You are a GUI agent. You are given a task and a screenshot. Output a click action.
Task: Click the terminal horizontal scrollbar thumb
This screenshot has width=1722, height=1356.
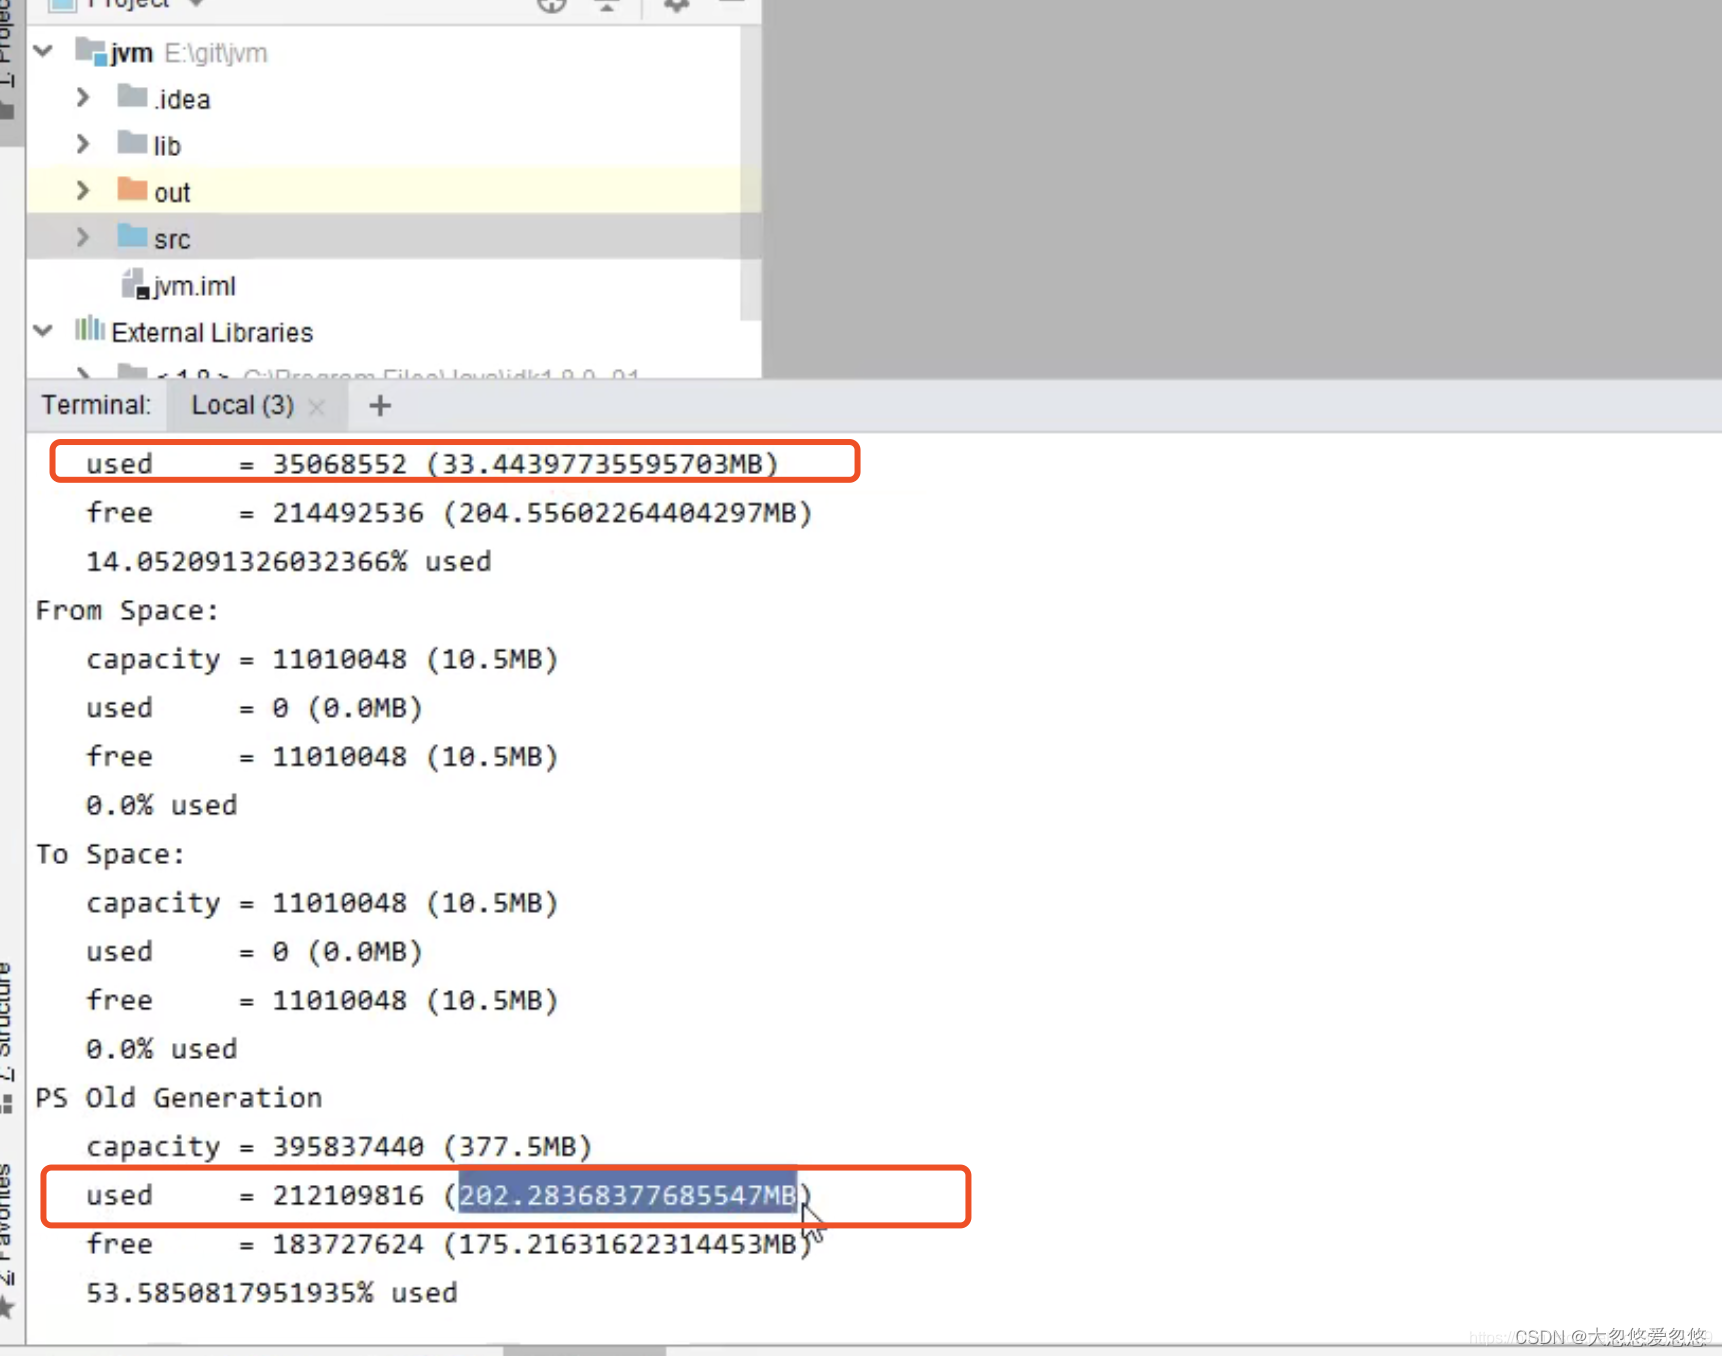coord(584,1350)
